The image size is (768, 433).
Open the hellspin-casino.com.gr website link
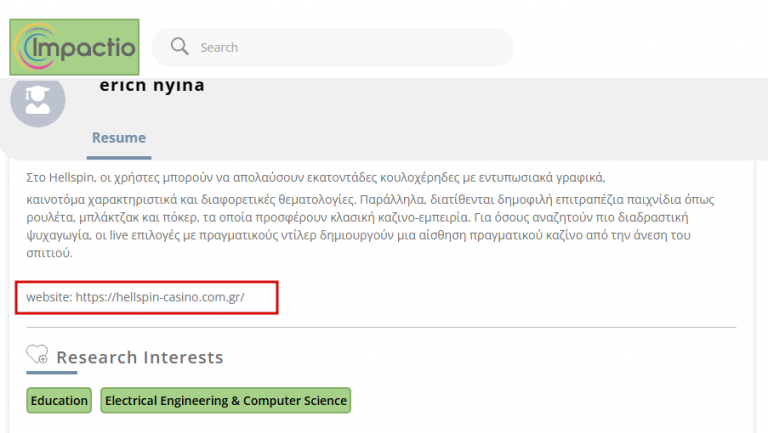coord(160,297)
